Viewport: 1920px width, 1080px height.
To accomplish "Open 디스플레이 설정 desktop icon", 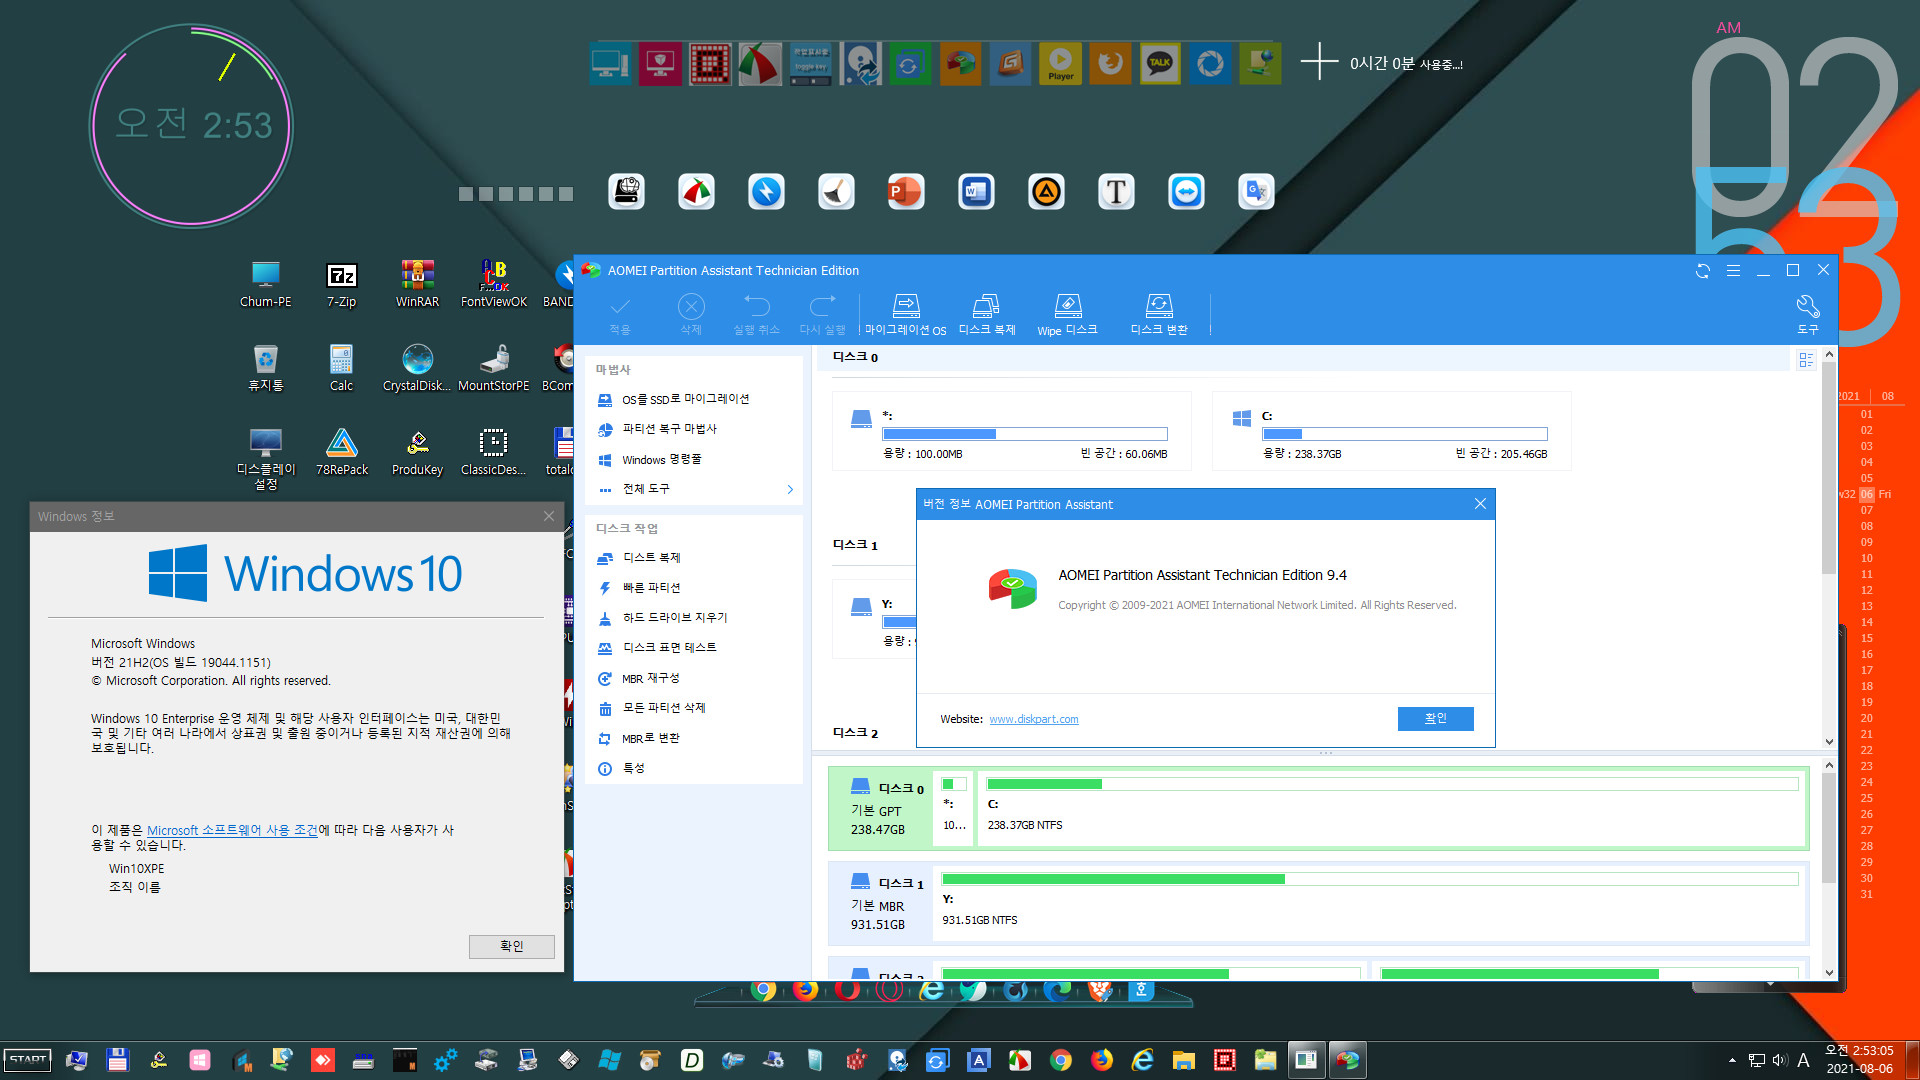I will tap(265, 459).
